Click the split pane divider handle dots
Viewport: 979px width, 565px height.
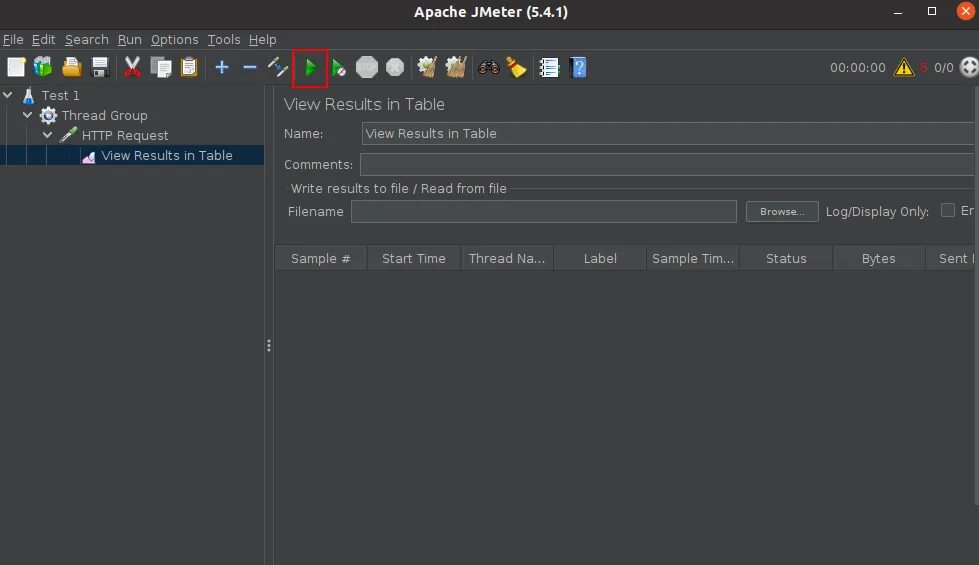click(268, 345)
